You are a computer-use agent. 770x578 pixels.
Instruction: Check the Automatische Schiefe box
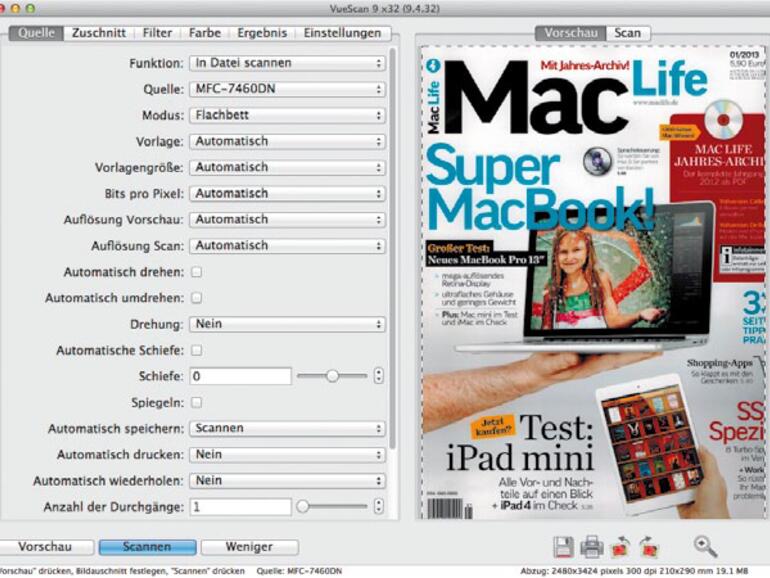[196, 350]
